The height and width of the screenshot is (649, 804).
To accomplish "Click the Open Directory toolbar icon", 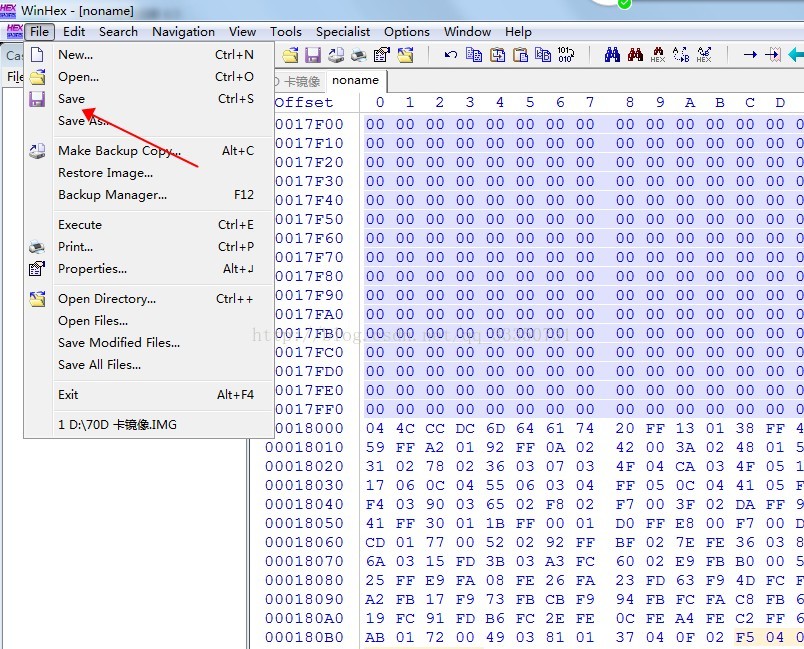I will [405, 55].
